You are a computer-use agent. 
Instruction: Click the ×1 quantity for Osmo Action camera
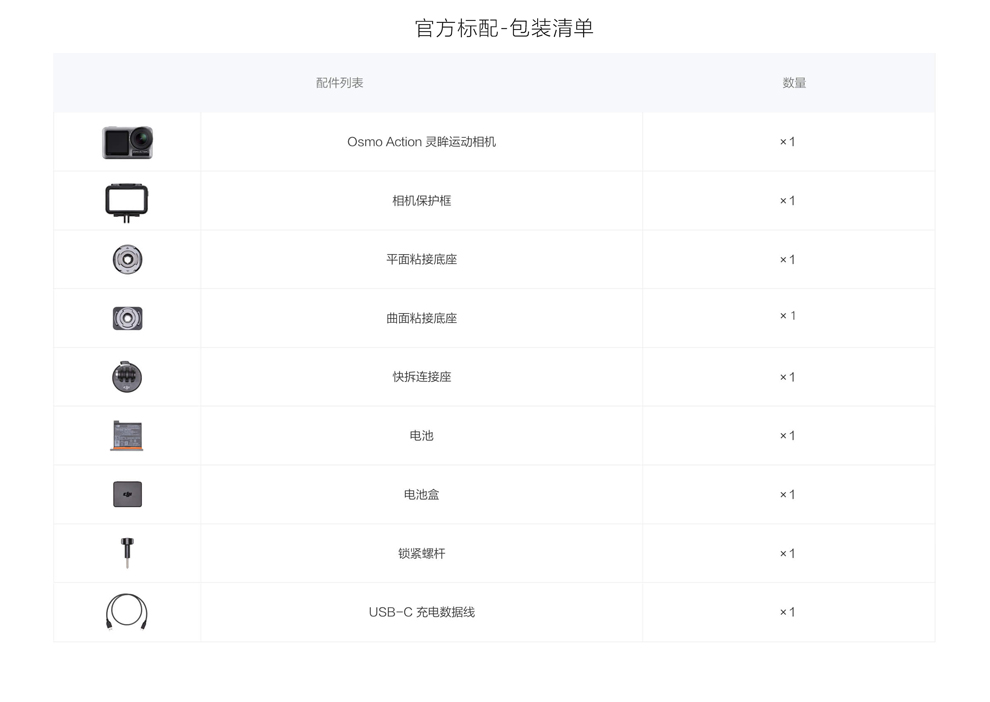coord(787,142)
